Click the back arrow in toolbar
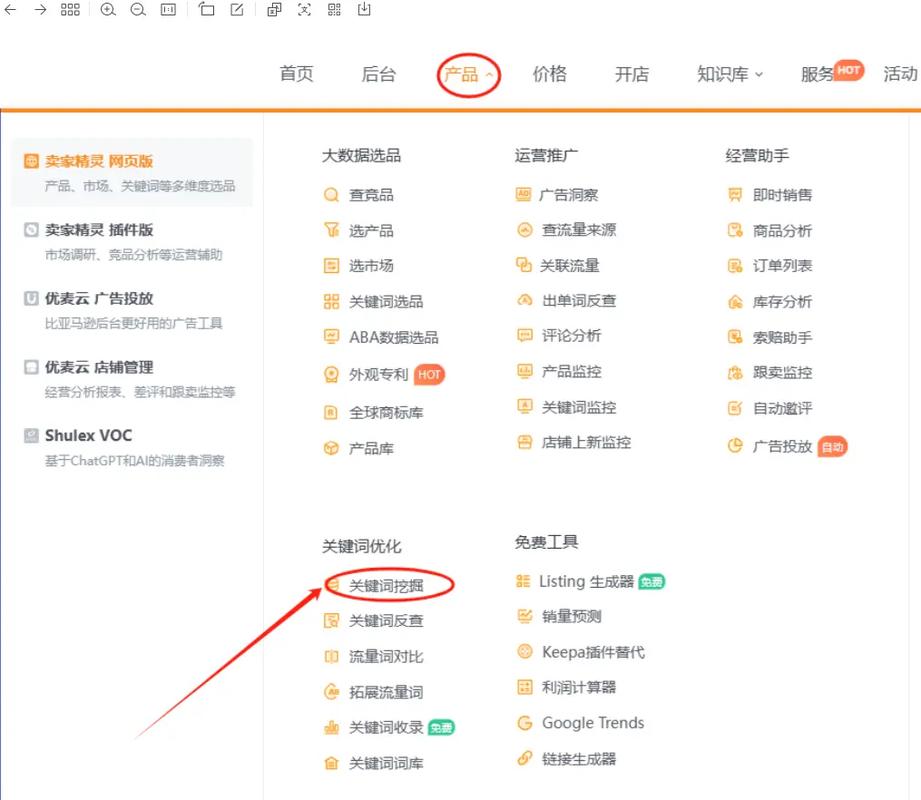 coord(10,10)
